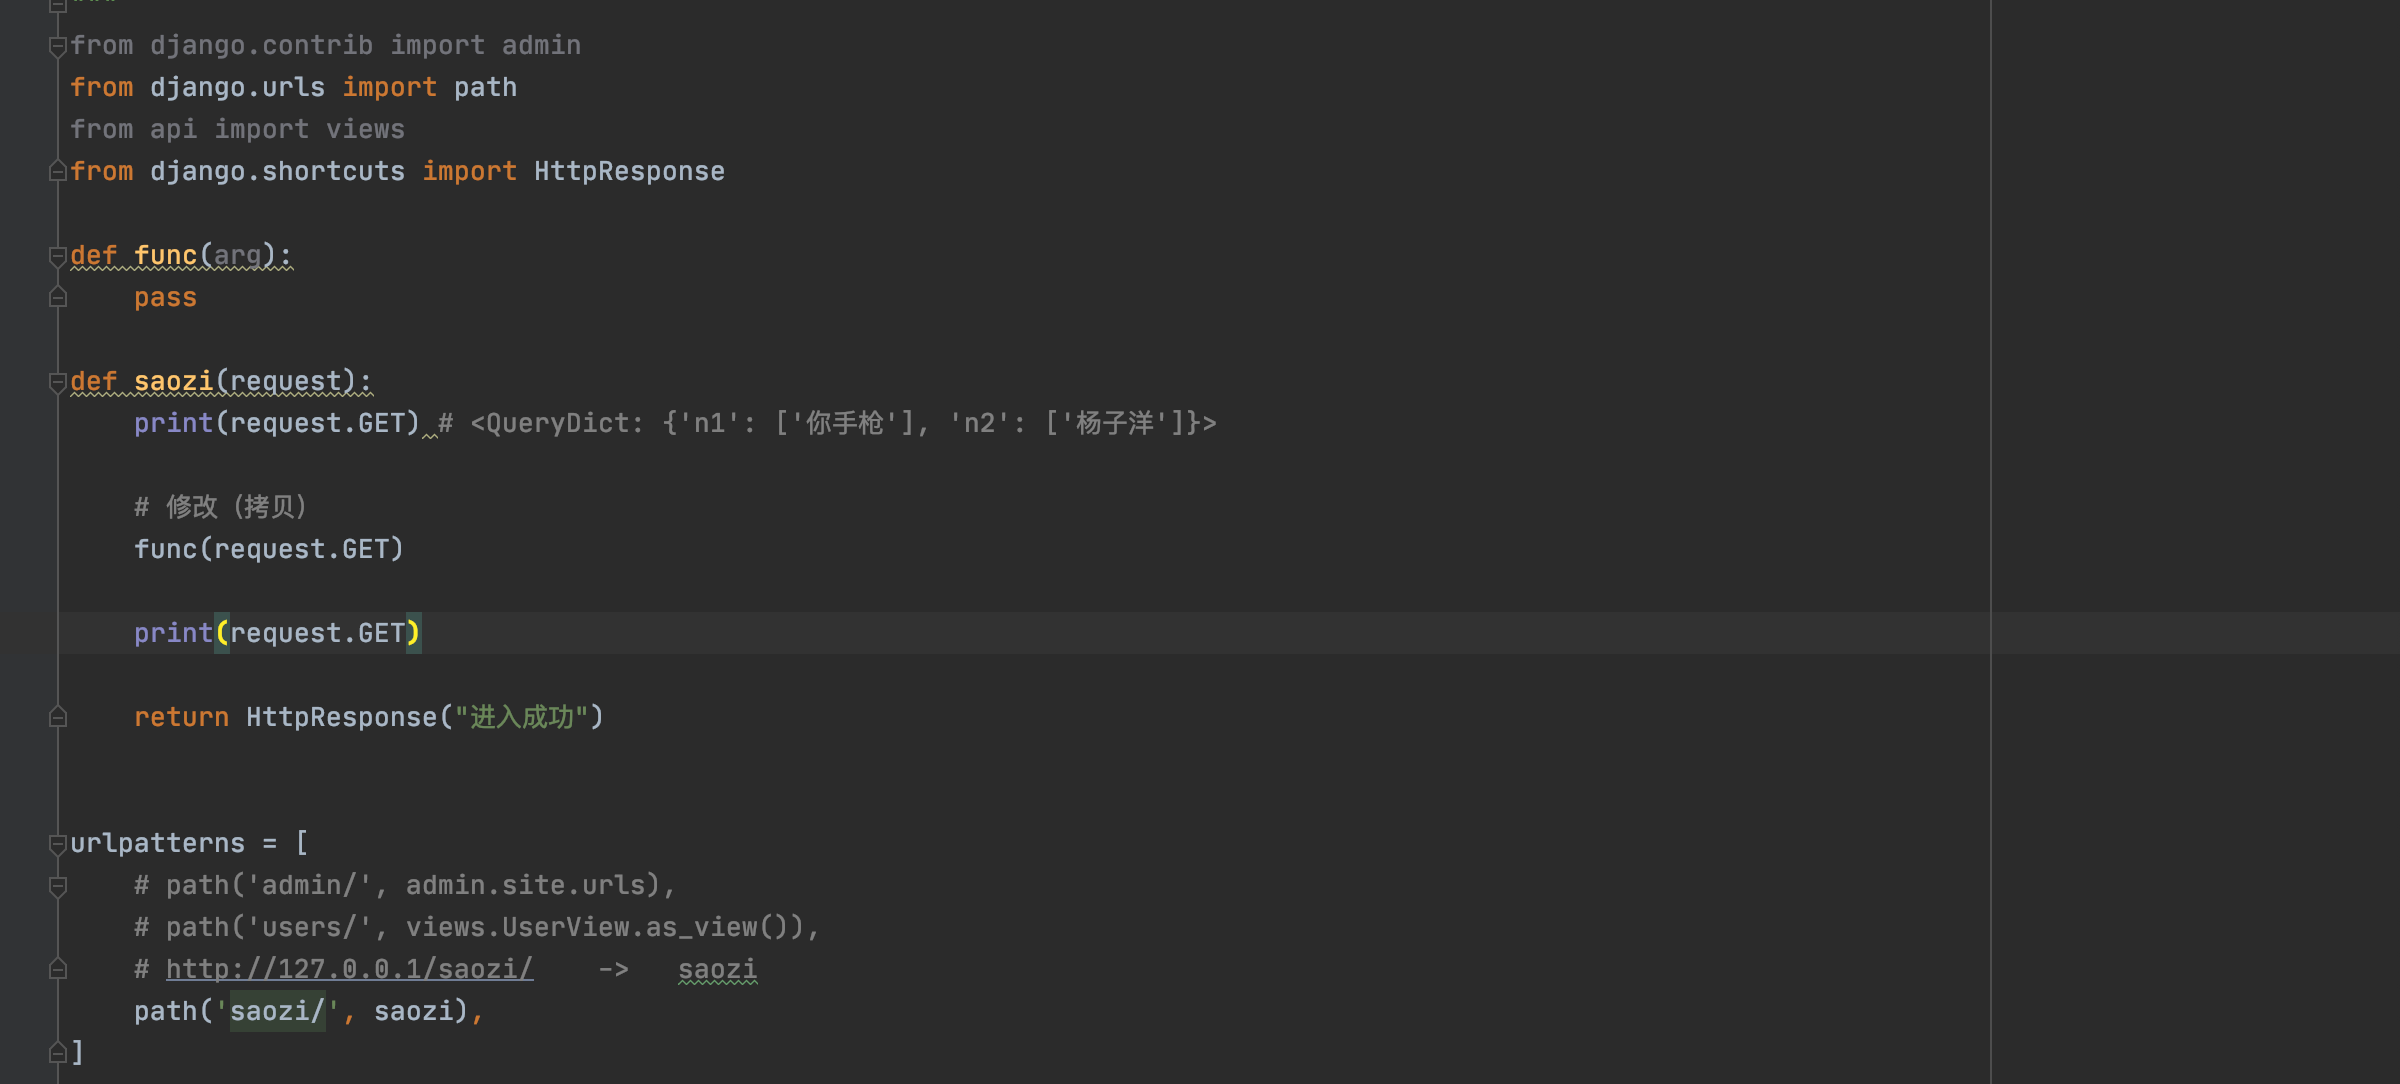Click fold end marker beside django.shortcuts import
Viewport: 2400px width, 1084px height.
coord(58,172)
